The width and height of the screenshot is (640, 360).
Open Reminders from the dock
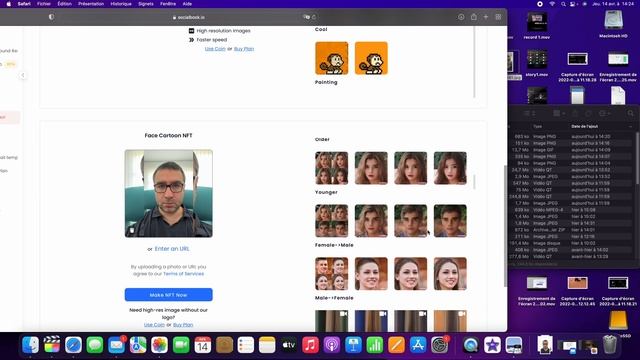tap(246, 345)
